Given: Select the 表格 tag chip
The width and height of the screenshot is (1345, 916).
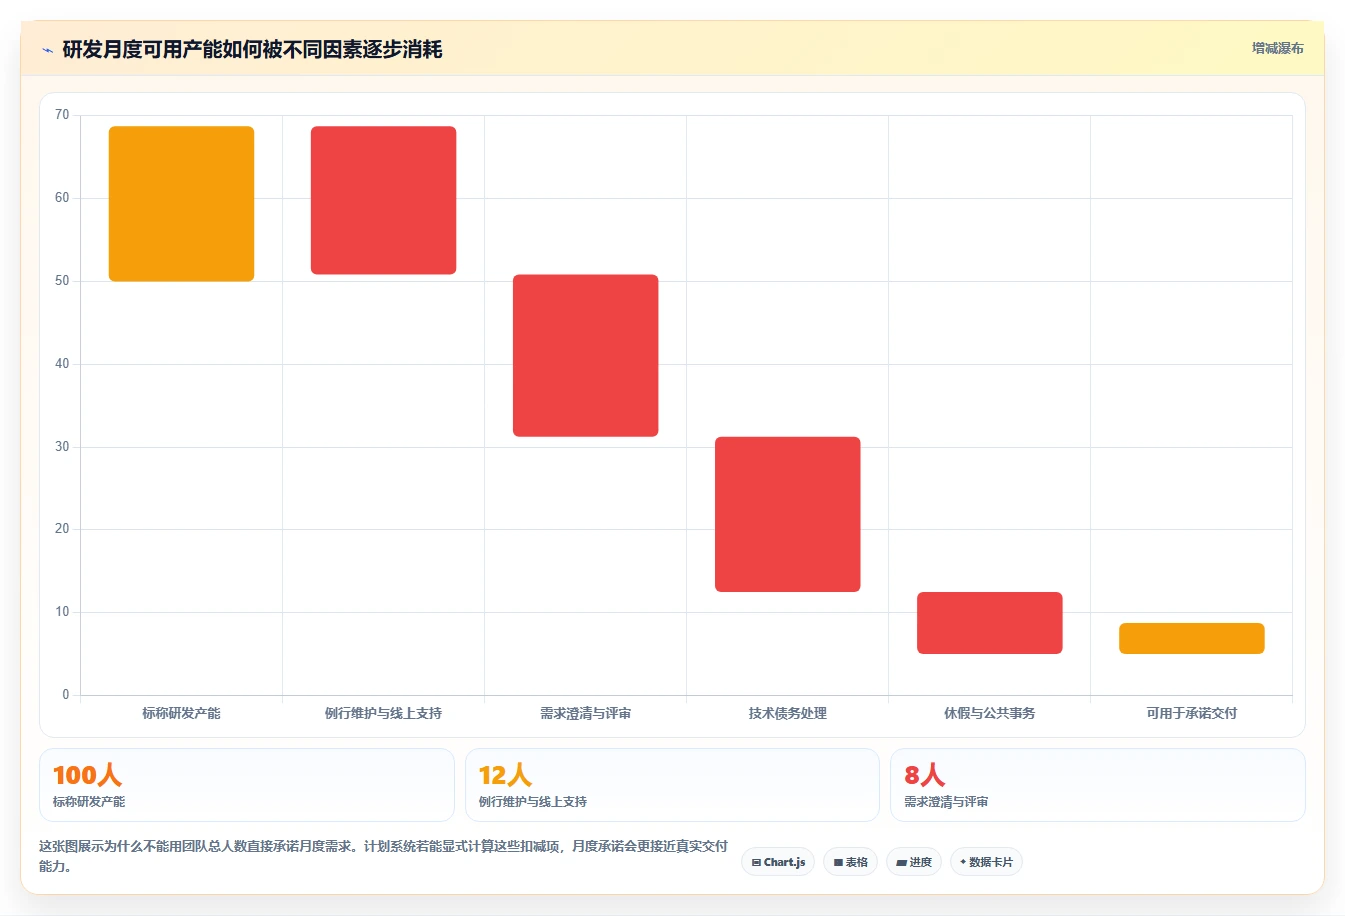Looking at the screenshot, I should [850, 862].
